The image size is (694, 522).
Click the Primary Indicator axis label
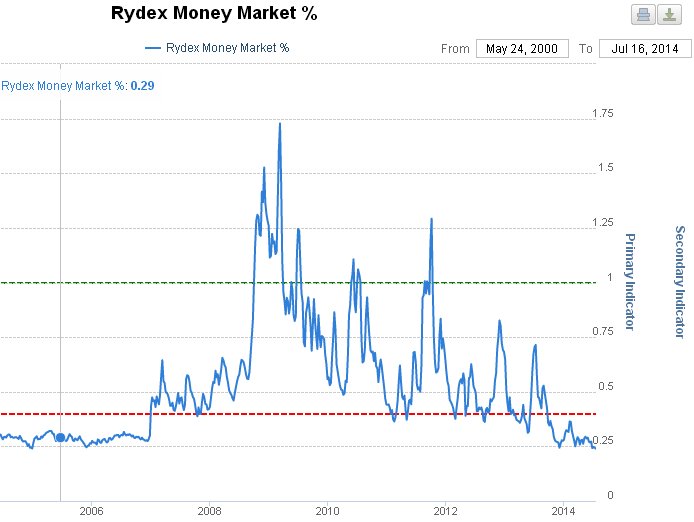pyautogui.click(x=630, y=282)
